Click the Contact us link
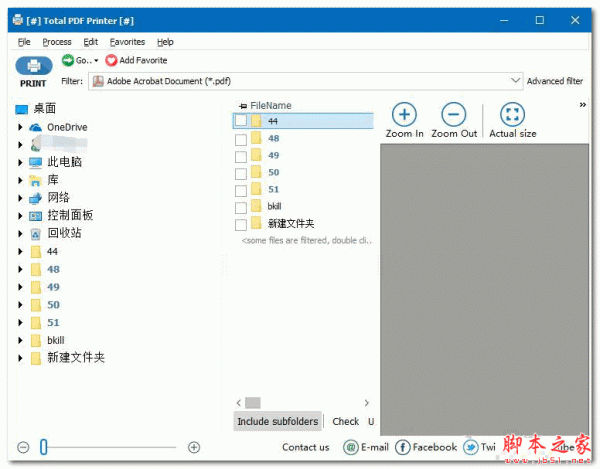600x469 pixels. pyautogui.click(x=305, y=447)
